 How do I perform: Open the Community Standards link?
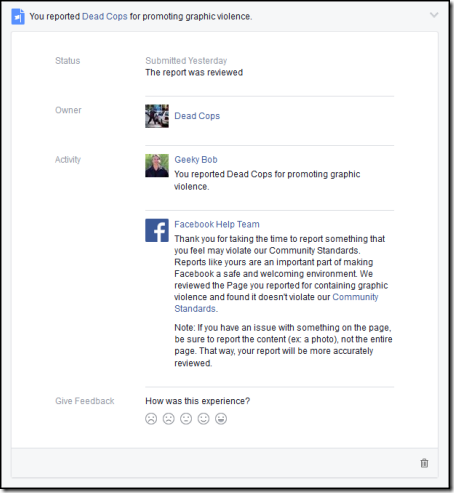click(x=276, y=303)
